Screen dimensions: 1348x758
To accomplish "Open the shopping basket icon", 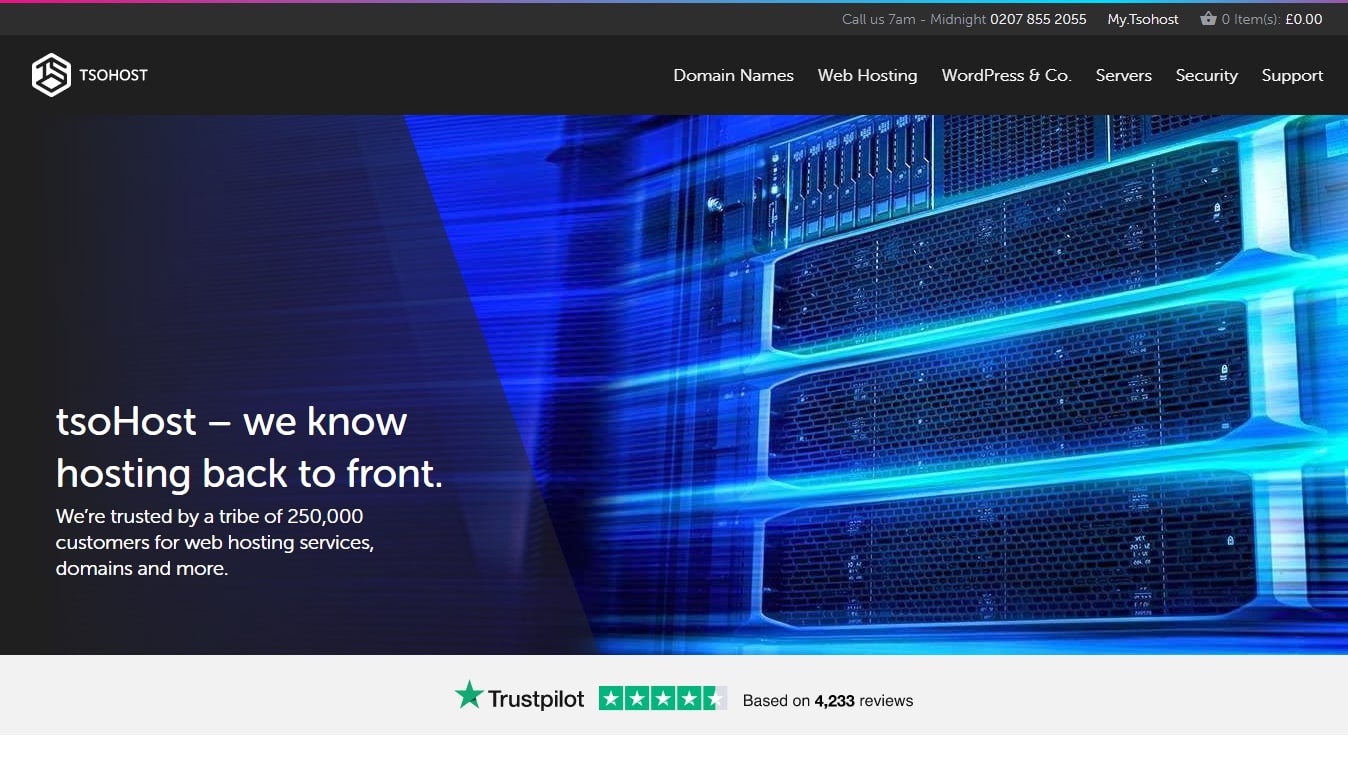I will pyautogui.click(x=1208, y=18).
